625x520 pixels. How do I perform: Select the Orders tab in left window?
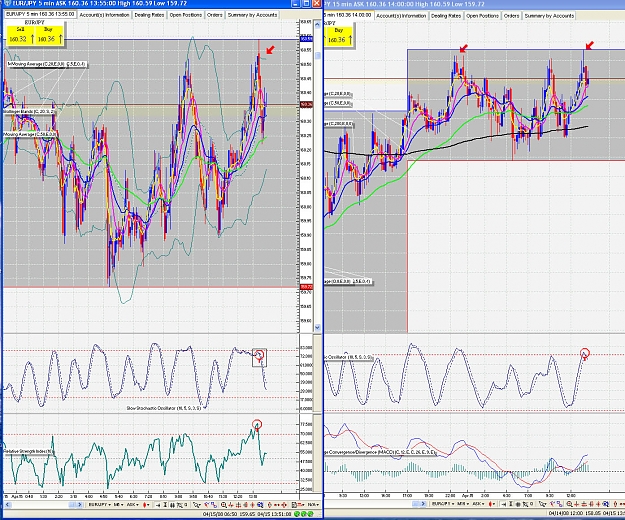point(214,15)
